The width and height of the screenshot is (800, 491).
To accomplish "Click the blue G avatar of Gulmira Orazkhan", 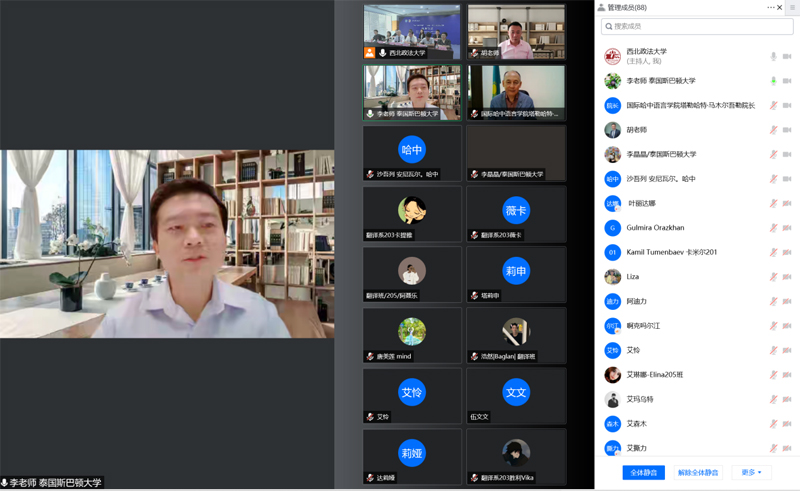I will point(612,228).
